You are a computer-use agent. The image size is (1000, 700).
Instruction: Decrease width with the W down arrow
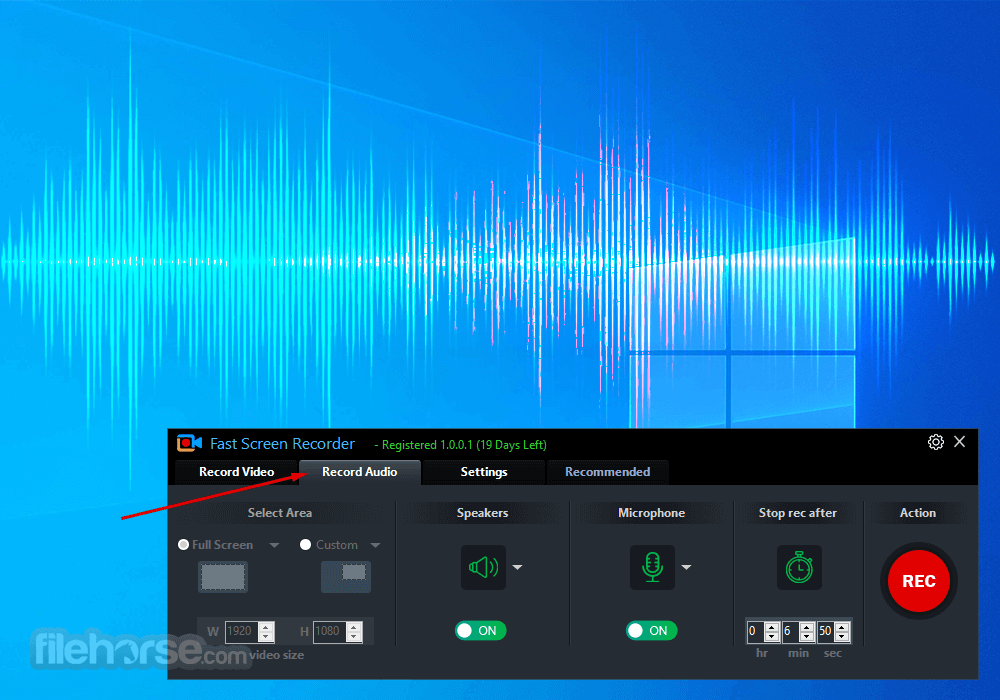tap(267, 636)
